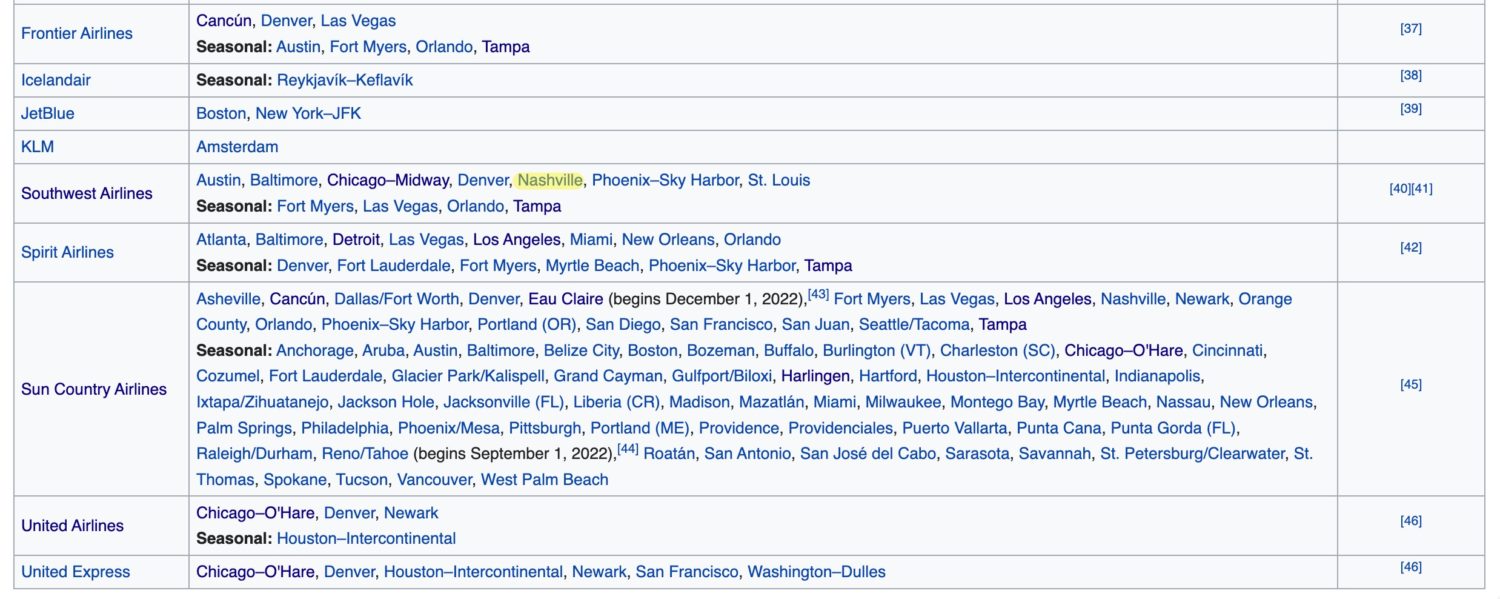Open the Reykjavík–Keflavík link for Icelandair

tap(347, 79)
